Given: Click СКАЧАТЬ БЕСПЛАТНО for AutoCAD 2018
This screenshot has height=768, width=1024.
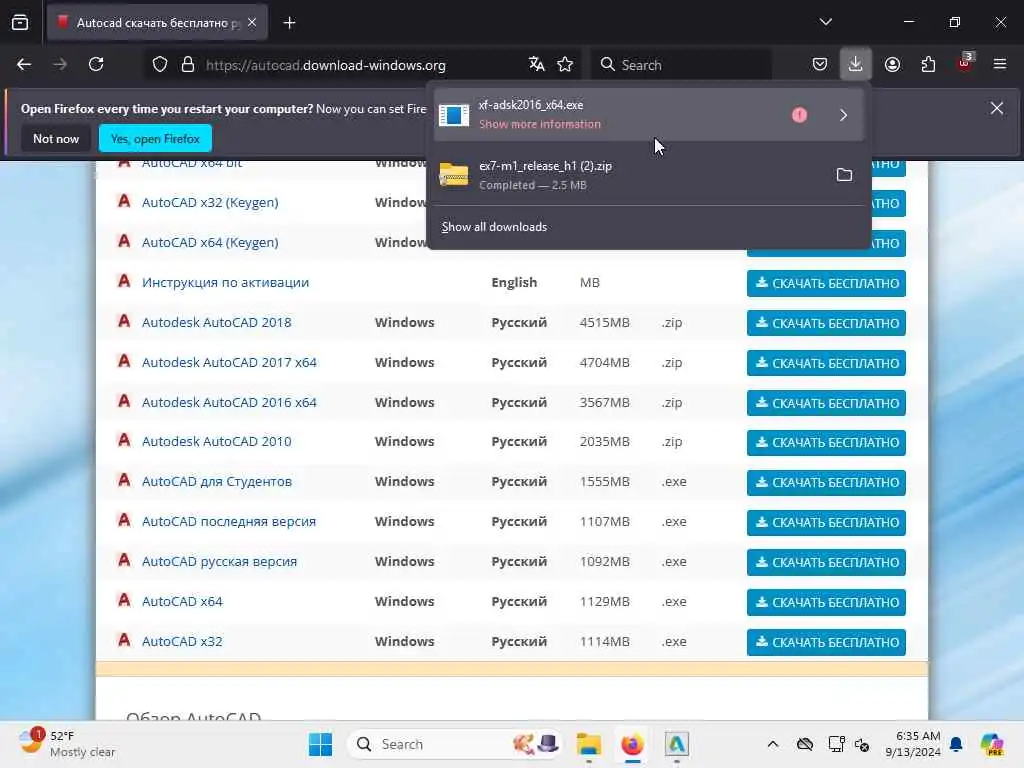Looking at the screenshot, I should pyautogui.click(x=826, y=323).
